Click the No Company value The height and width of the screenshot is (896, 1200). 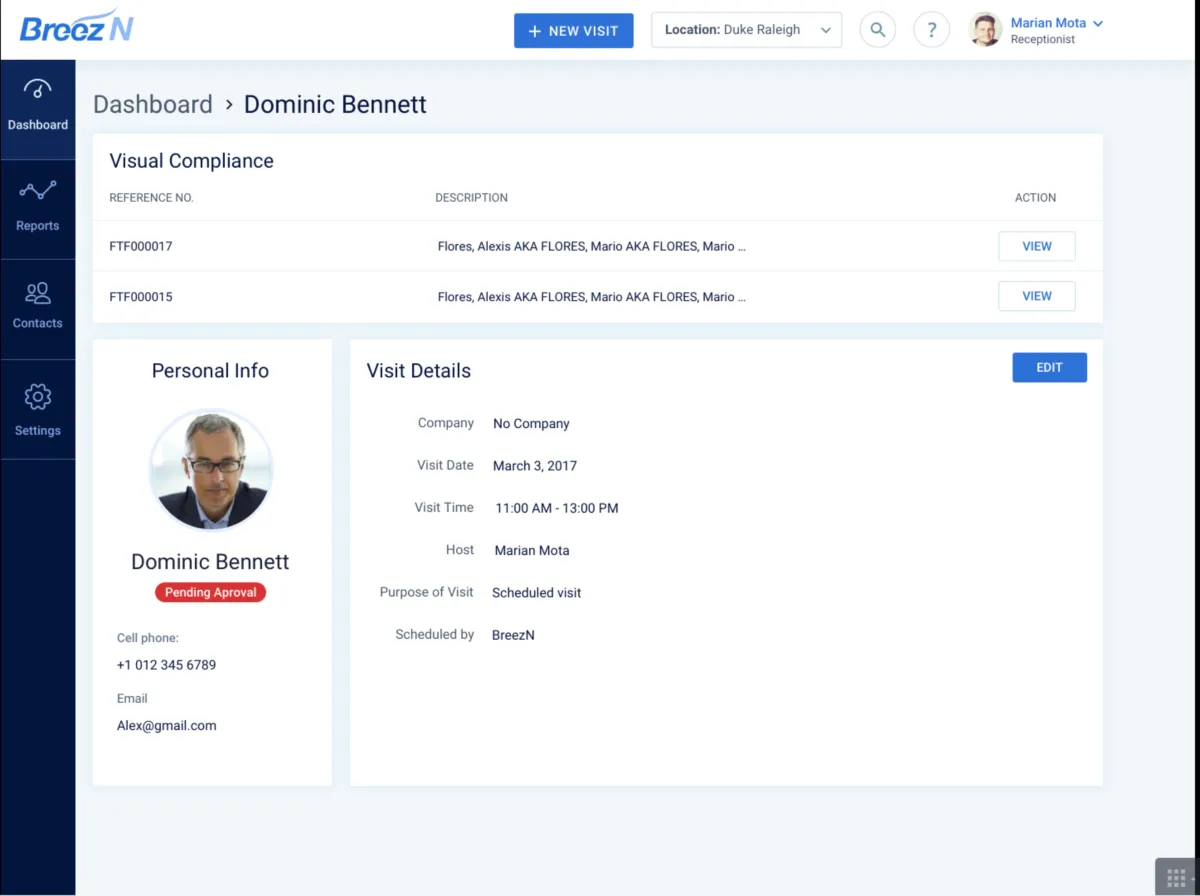coord(531,424)
